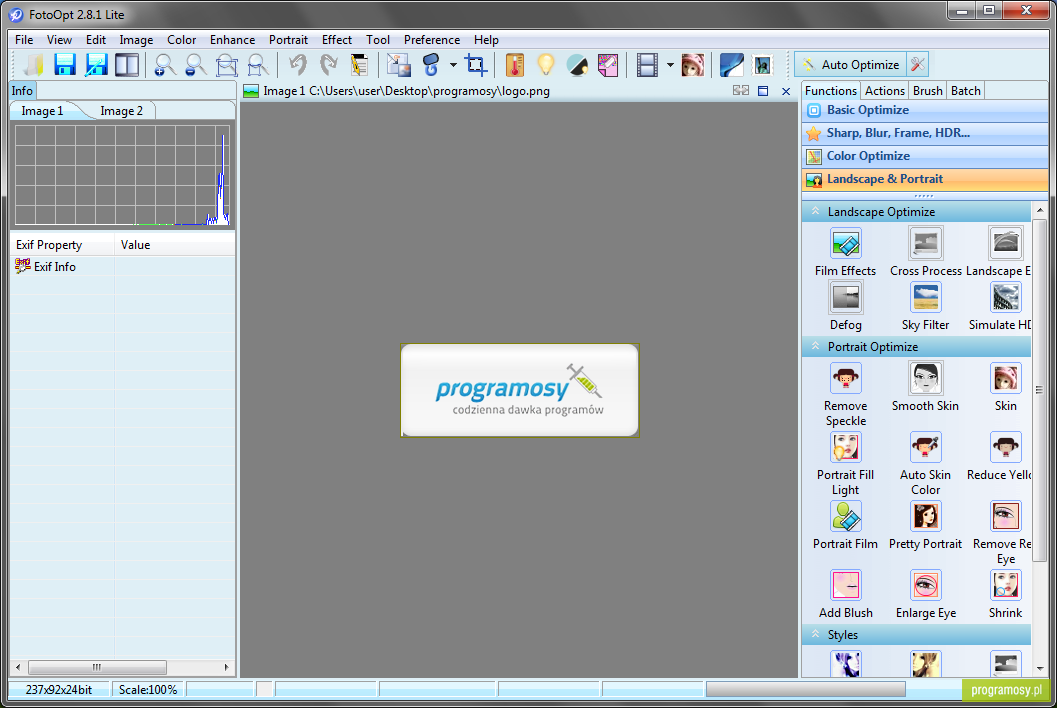Open the Color menu

click(x=181, y=40)
